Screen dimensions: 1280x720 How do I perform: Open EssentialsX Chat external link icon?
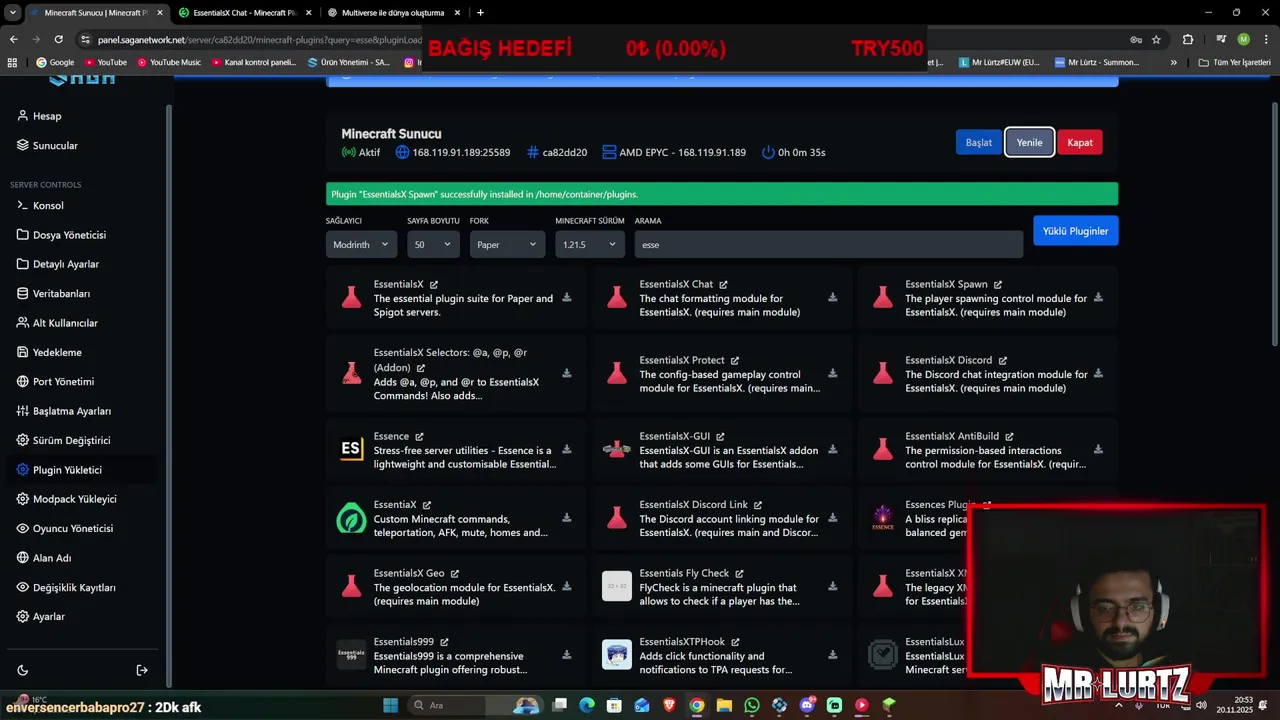pos(724,285)
